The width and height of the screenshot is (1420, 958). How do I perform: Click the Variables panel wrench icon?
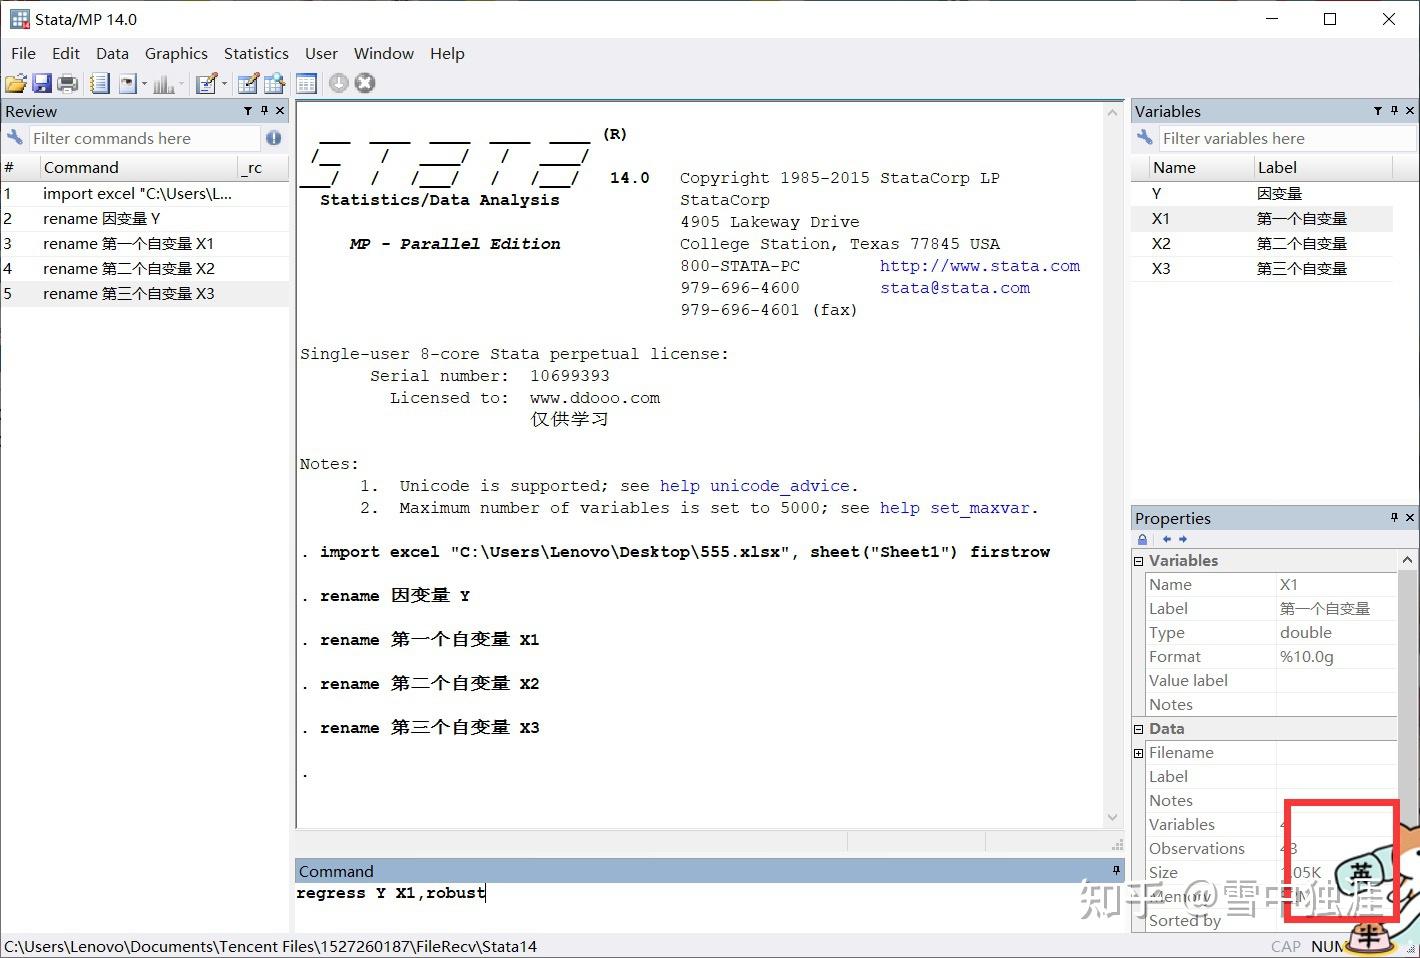pyautogui.click(x=1144, y=138)
